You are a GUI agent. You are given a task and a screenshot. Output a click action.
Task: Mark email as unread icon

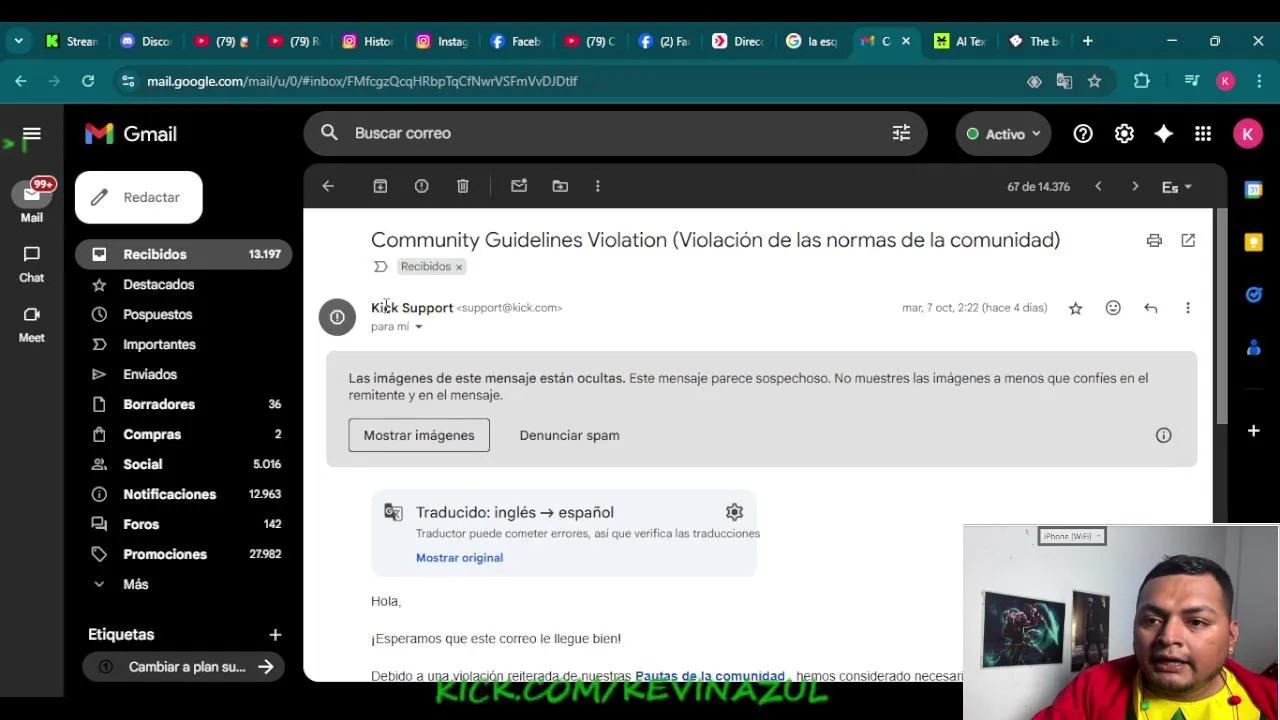point(519,186)
